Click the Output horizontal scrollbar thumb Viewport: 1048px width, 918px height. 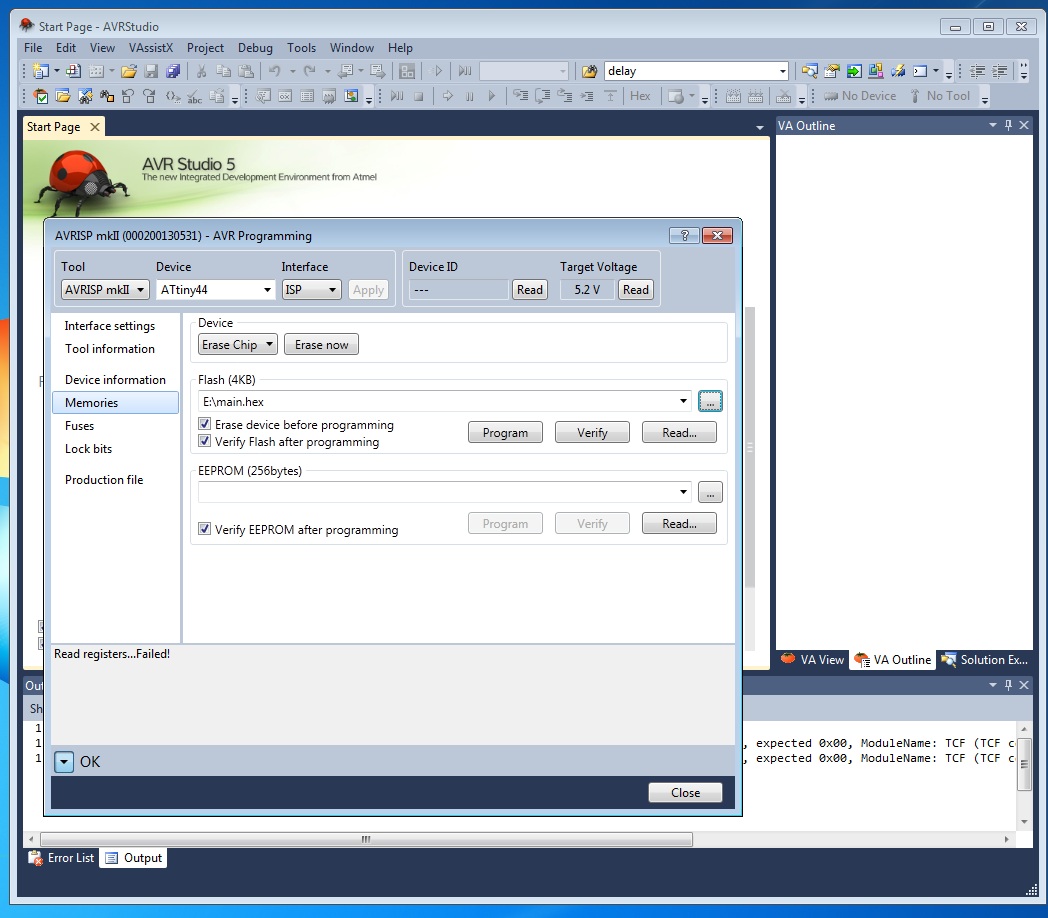[x=366, y=839]
